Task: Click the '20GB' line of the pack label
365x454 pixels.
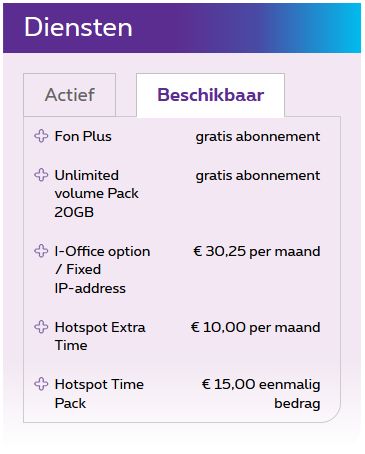Action: pos(74,212)
